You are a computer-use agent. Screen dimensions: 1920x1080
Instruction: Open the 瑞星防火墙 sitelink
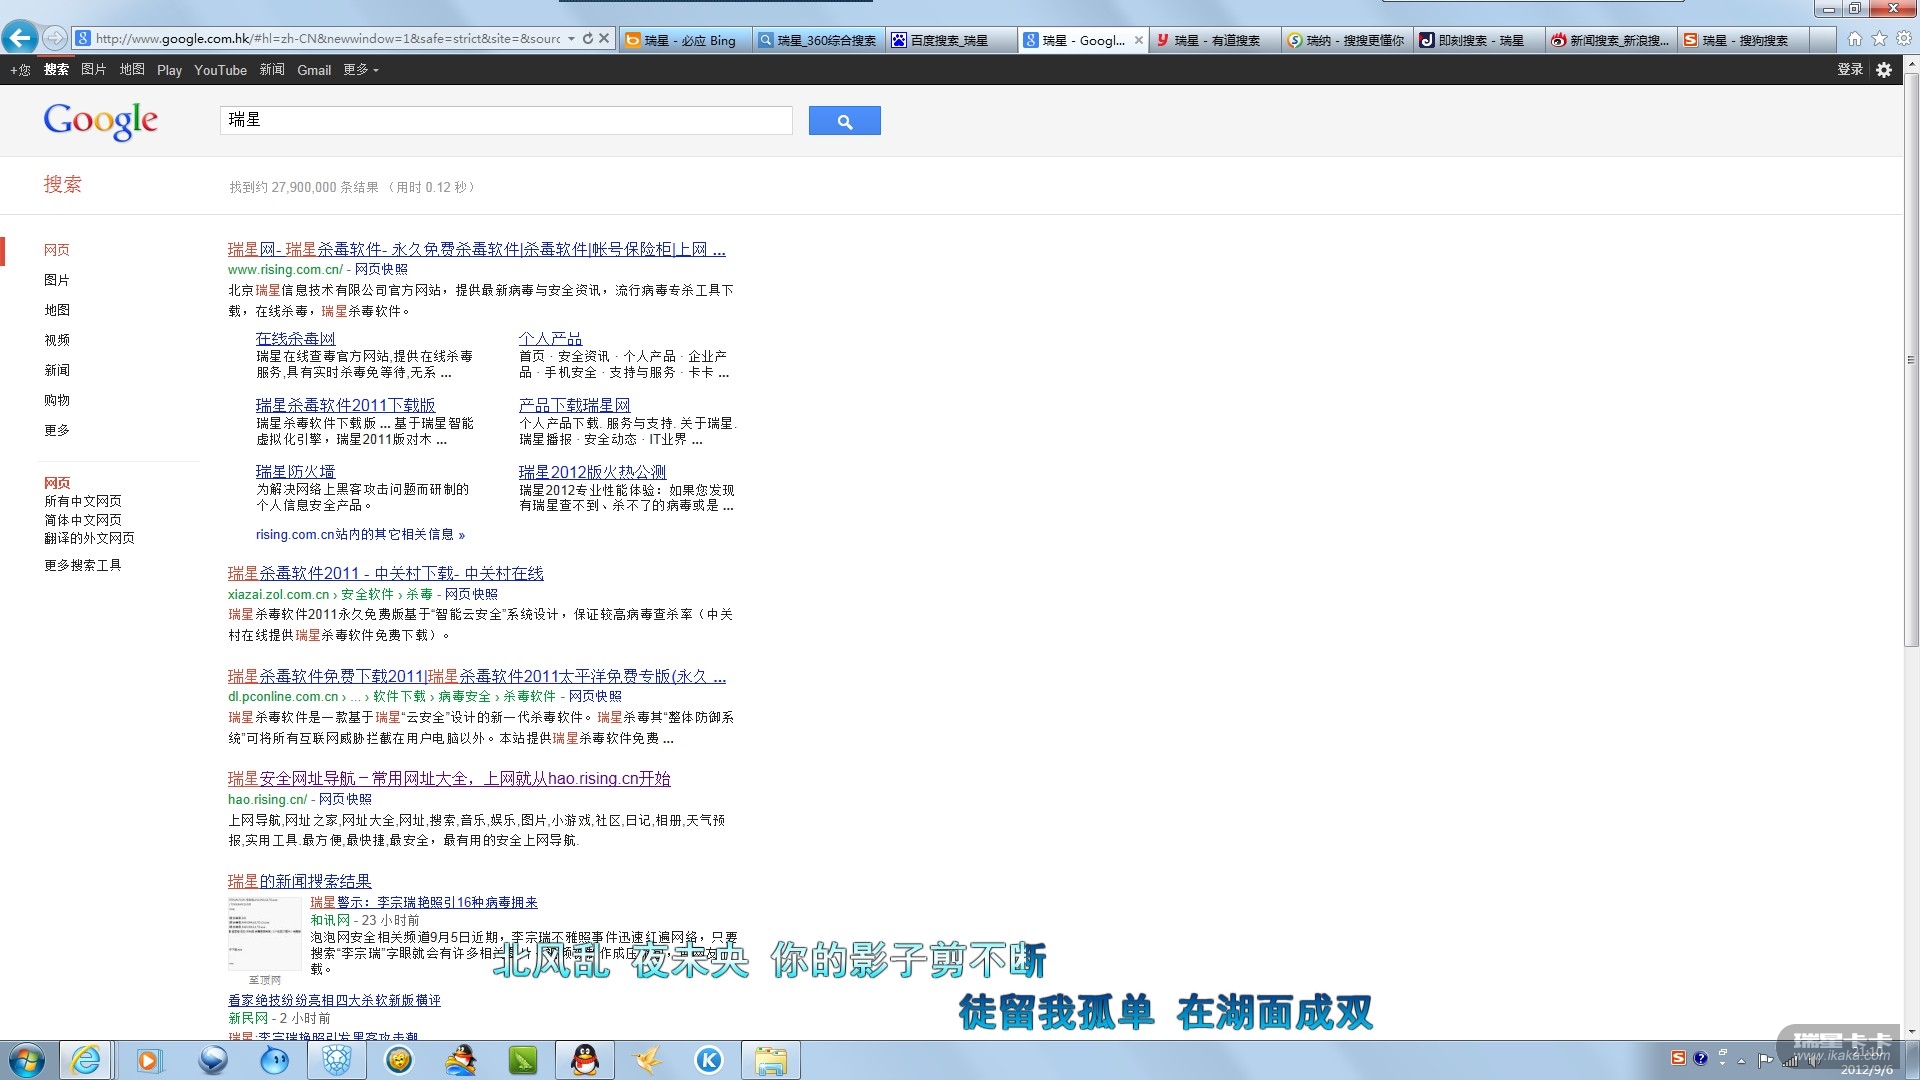click(295, 472)
